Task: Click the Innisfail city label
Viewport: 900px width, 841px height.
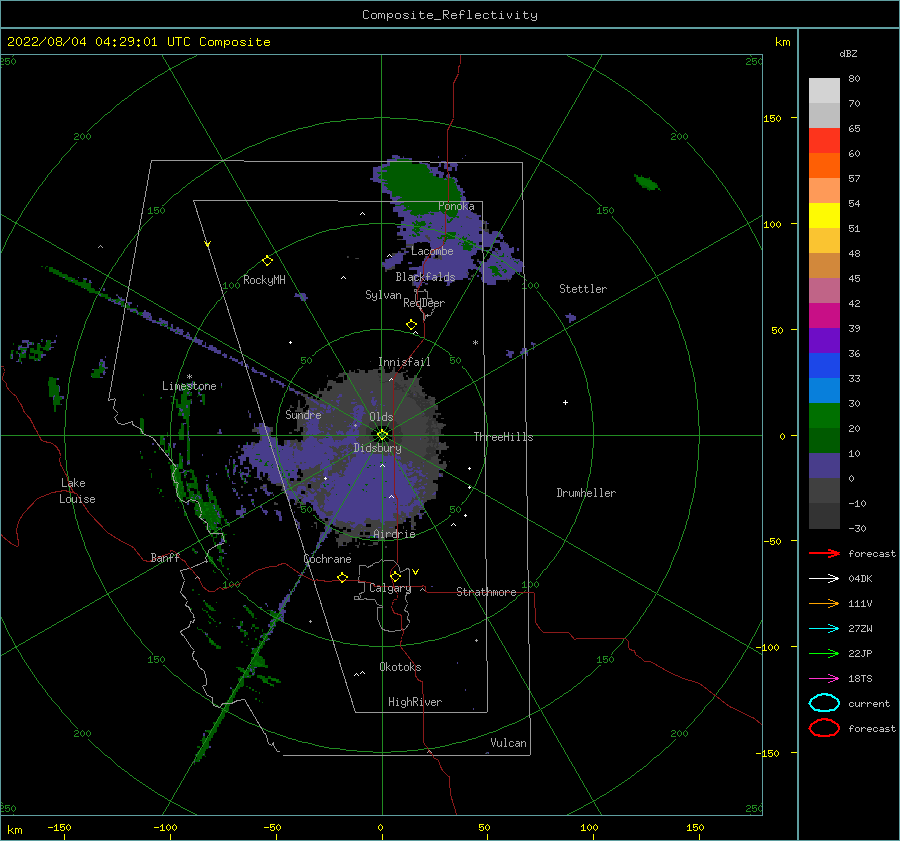Action: [x=404, y=362]
